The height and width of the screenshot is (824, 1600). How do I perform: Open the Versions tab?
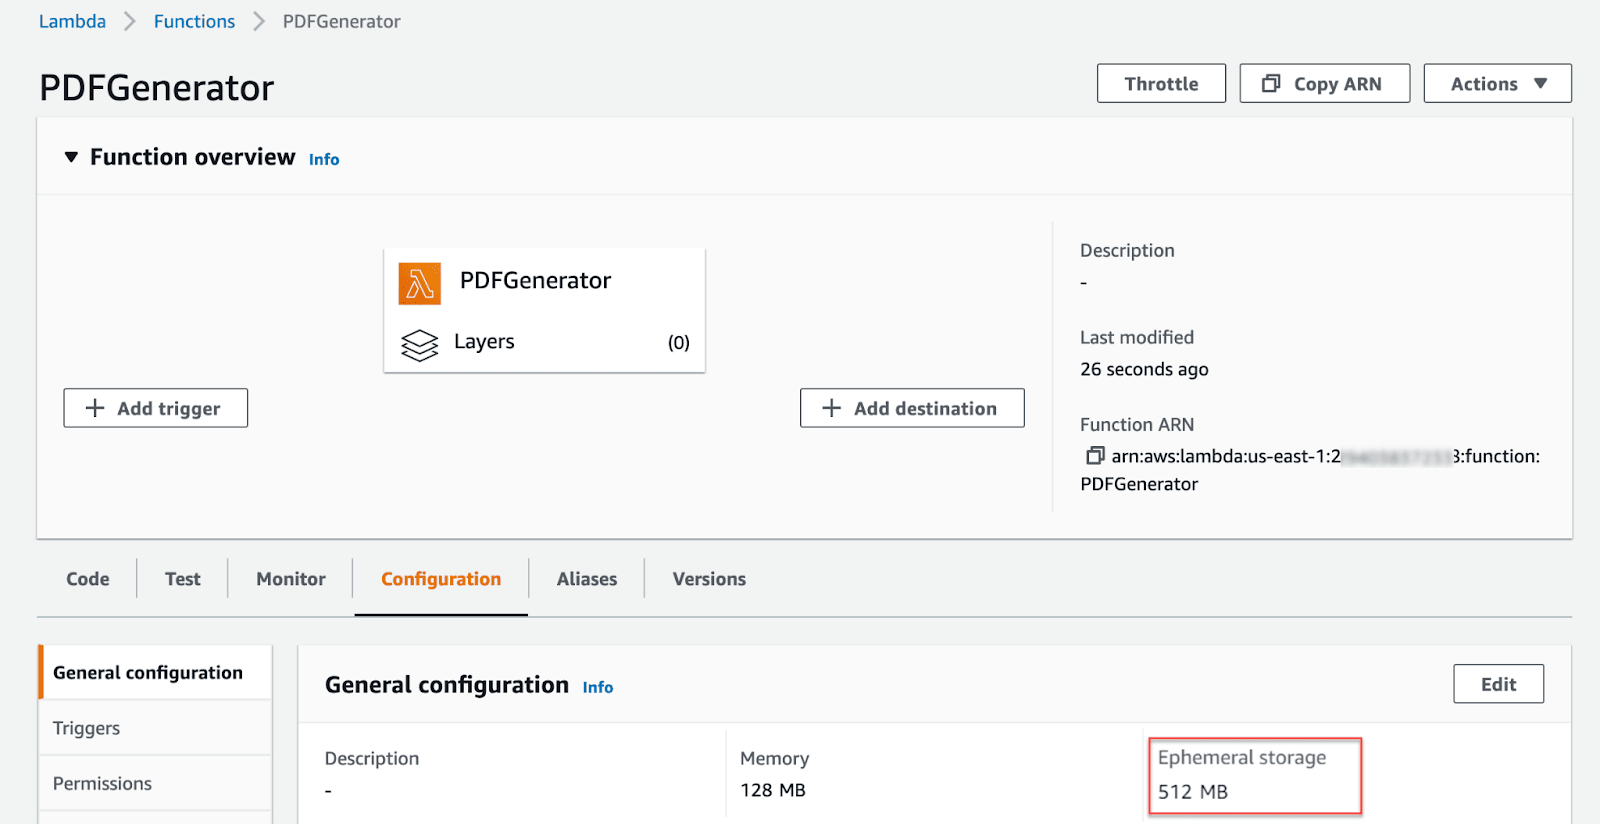[709, 579]
